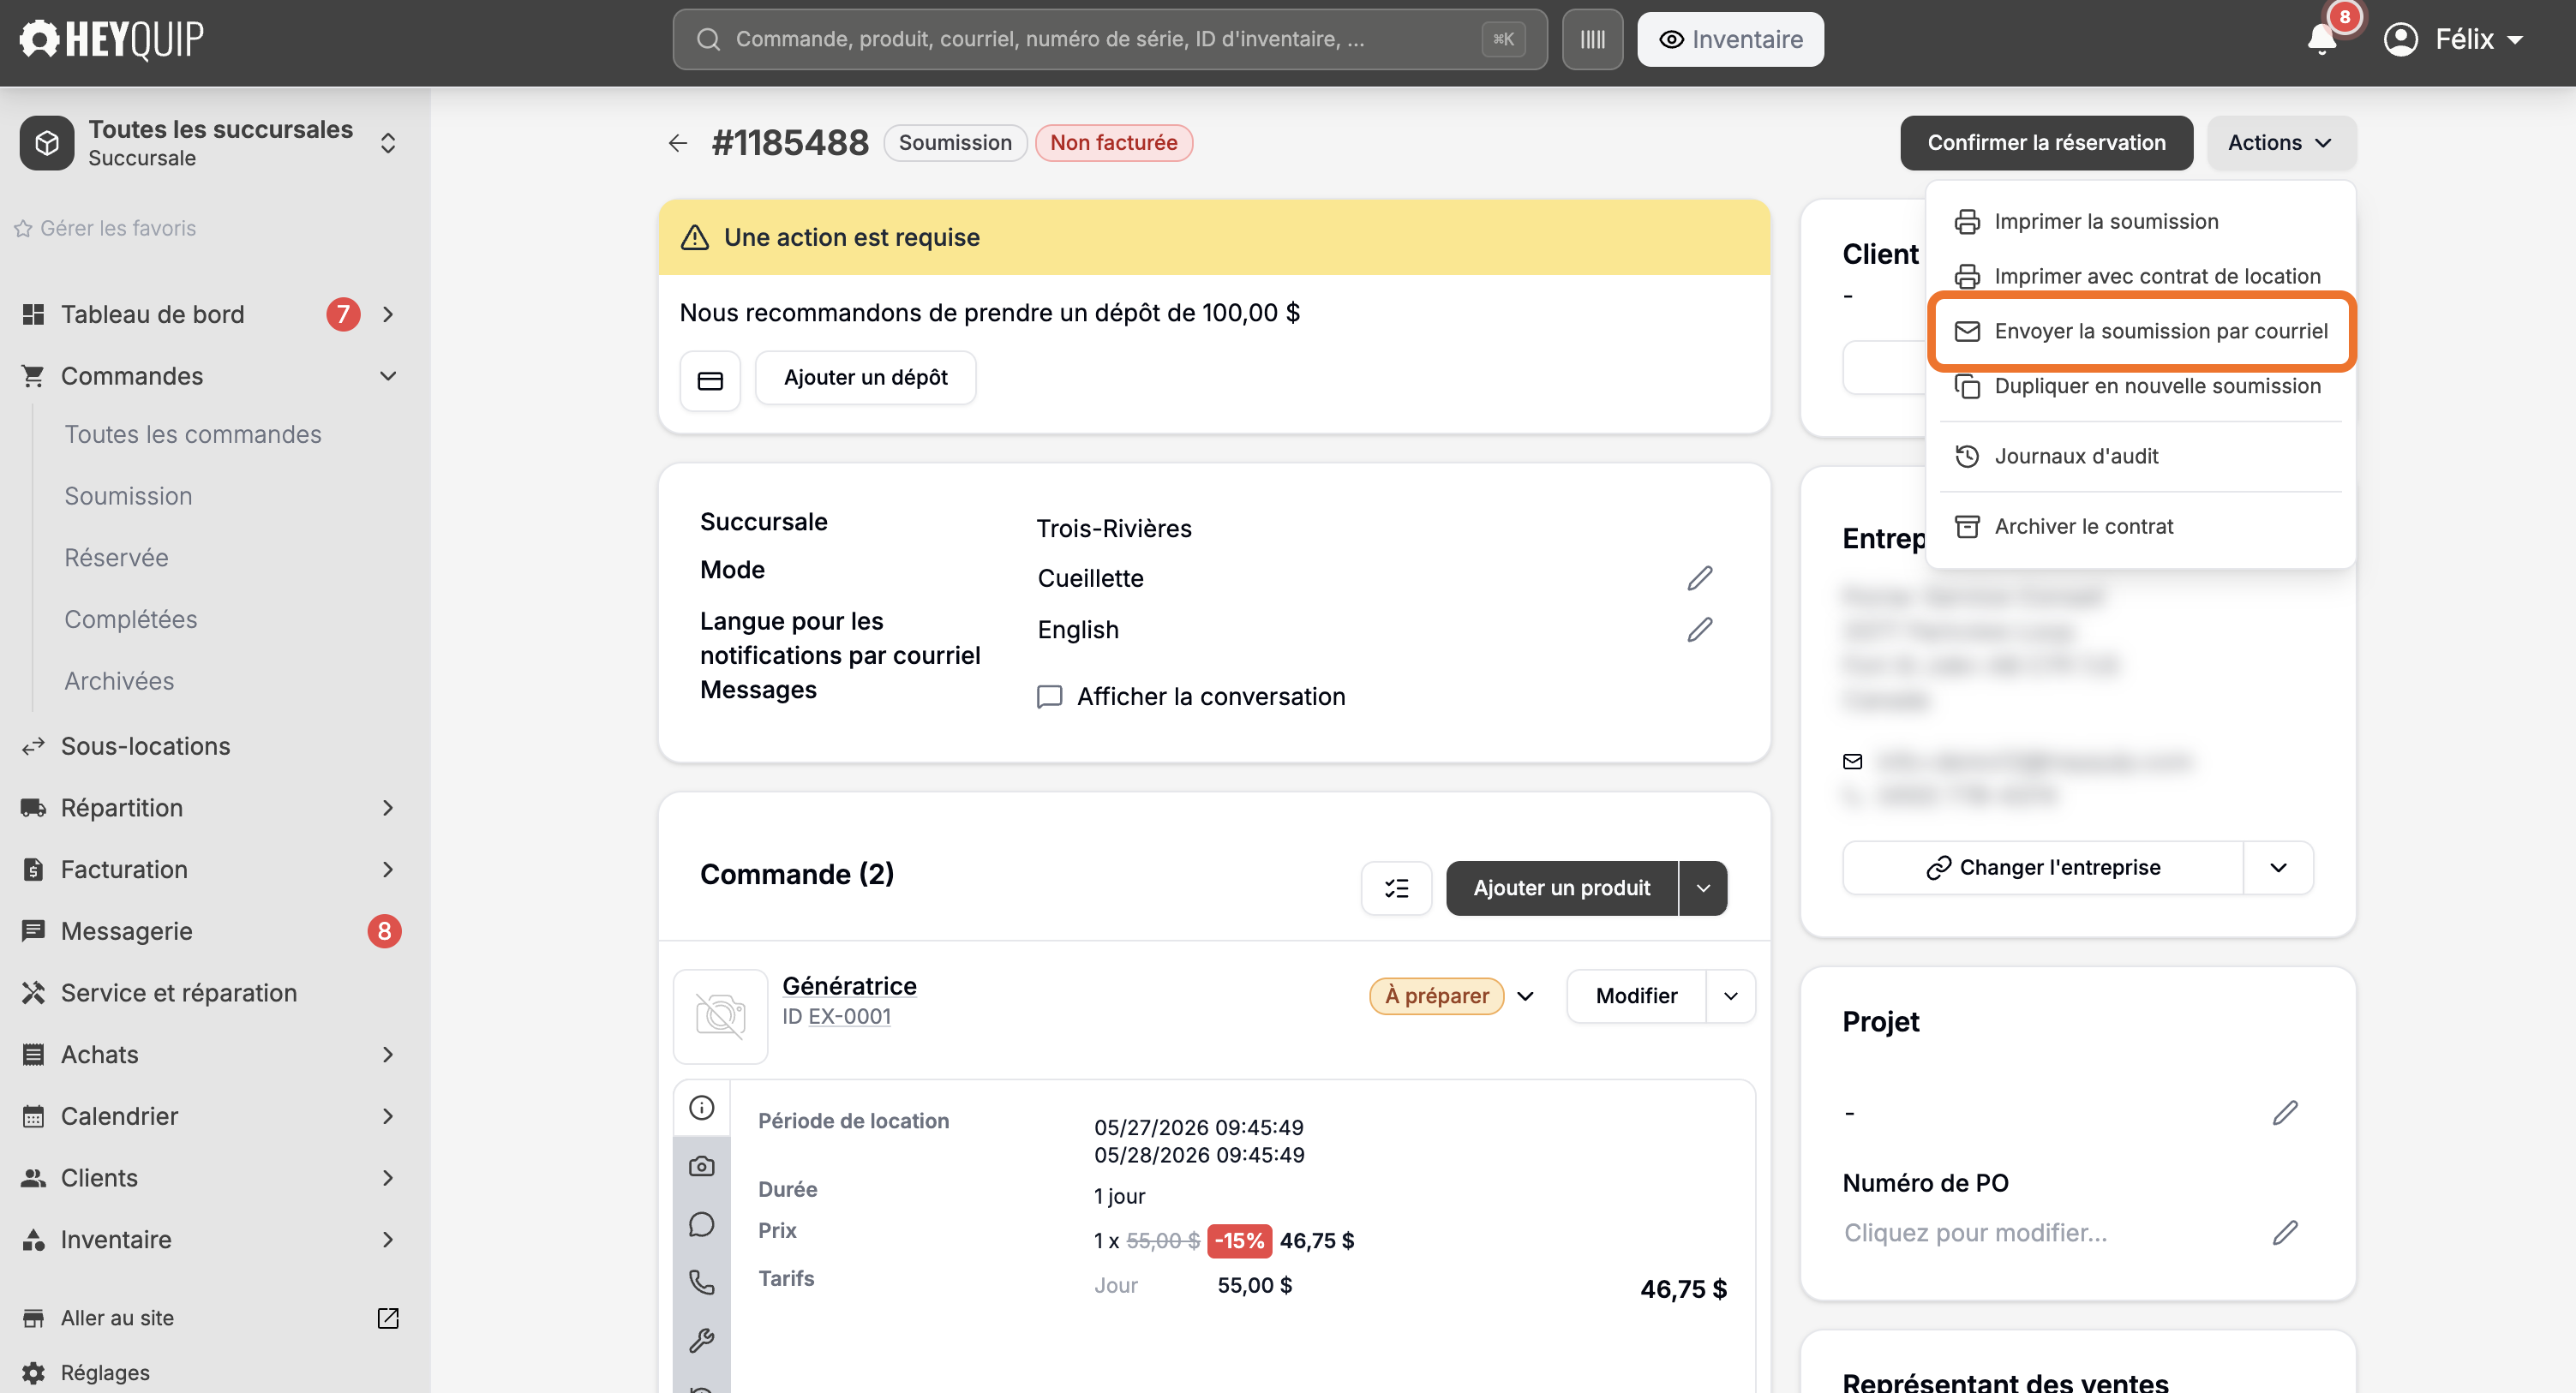Viewport: 2576px width, 1393px height.
Task: Open Journaux d'audit
Action: (x=2140, y=456)
